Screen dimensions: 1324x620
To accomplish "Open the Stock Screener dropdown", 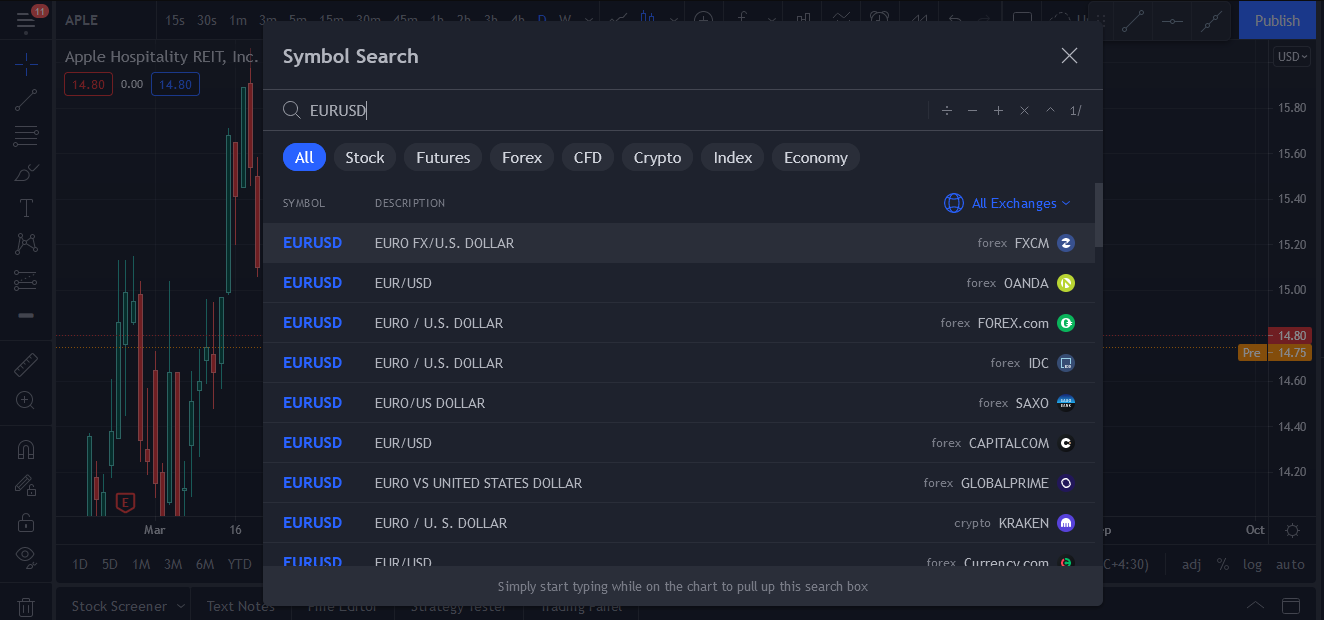I will click(x=129, y=606).
